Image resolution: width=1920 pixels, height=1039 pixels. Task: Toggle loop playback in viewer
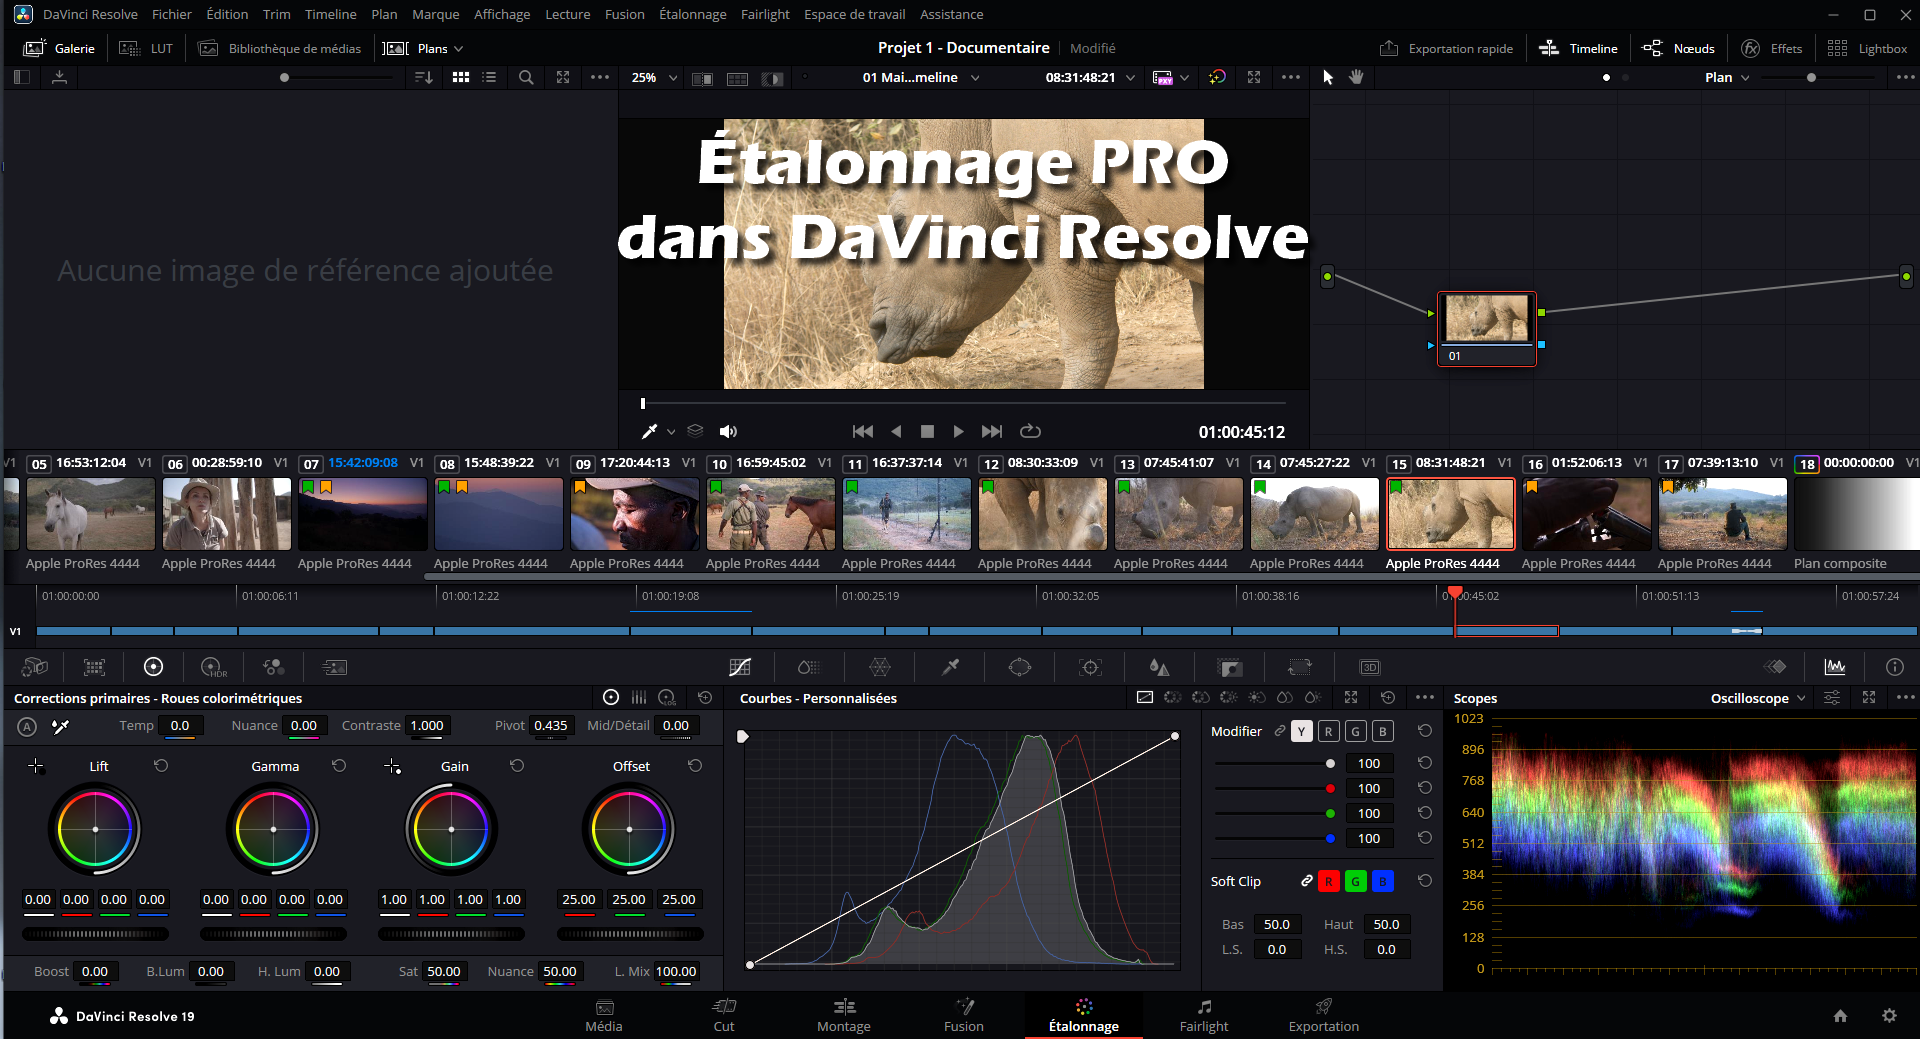click(x=1030, y=431)
